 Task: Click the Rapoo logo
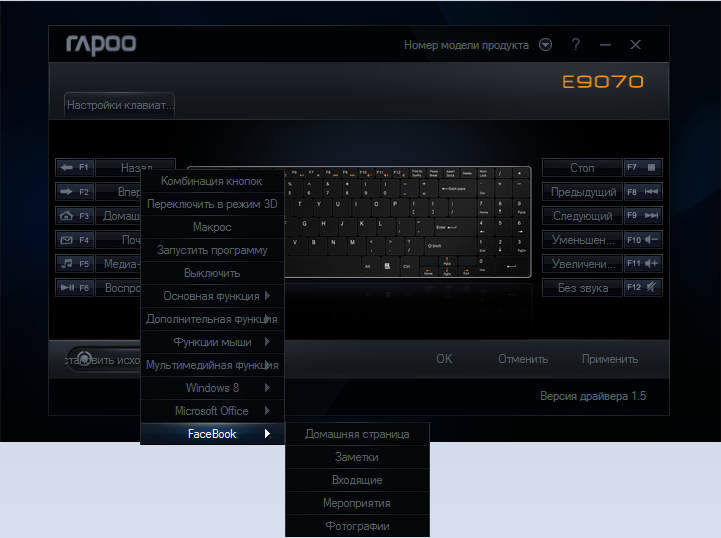101,45
